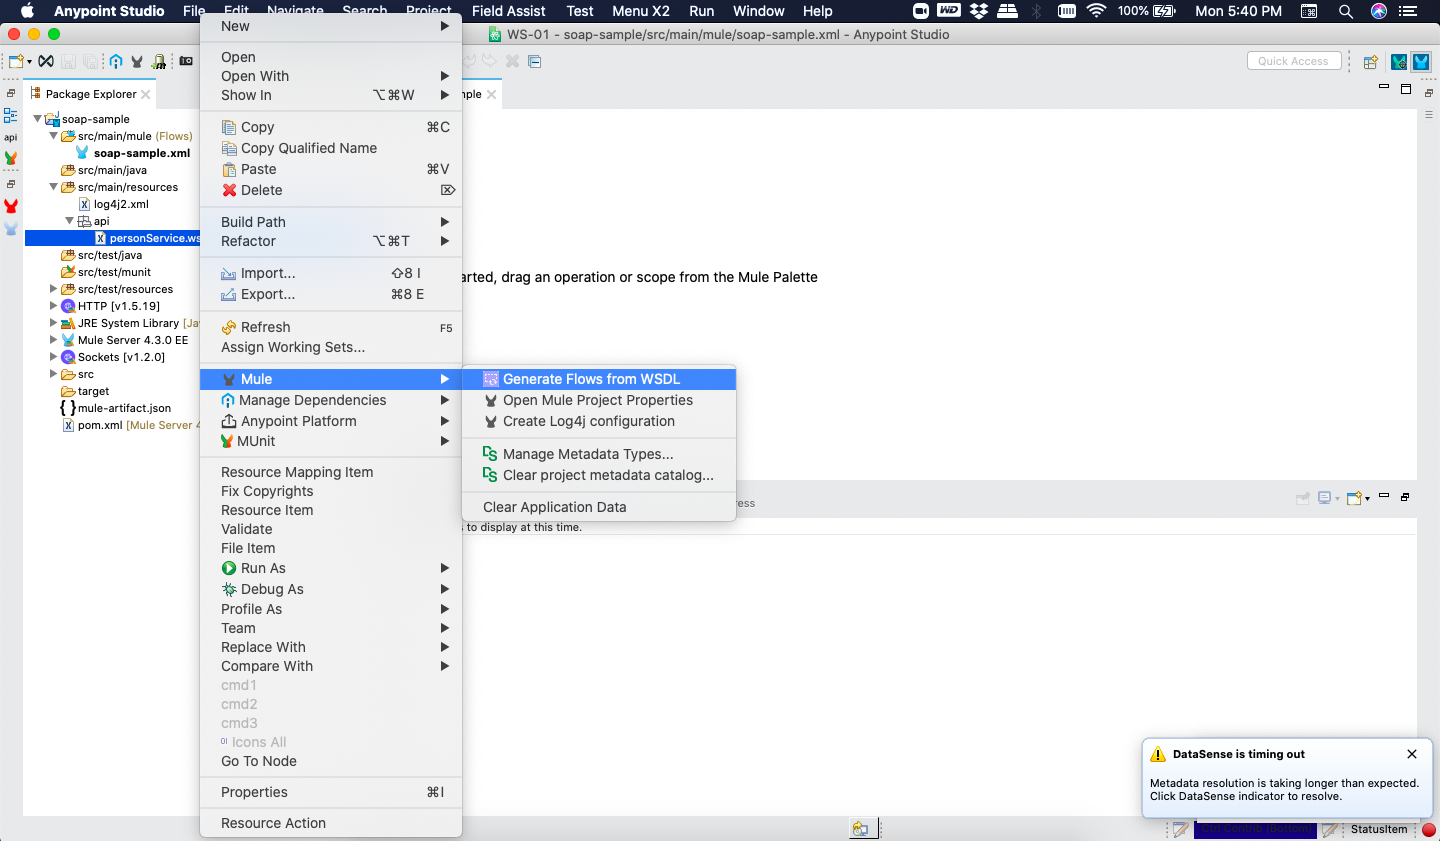Screen dimensions: 1440x841
Task: Open the macOS Wi-Fi status icon
Action: coord(1096,11)
